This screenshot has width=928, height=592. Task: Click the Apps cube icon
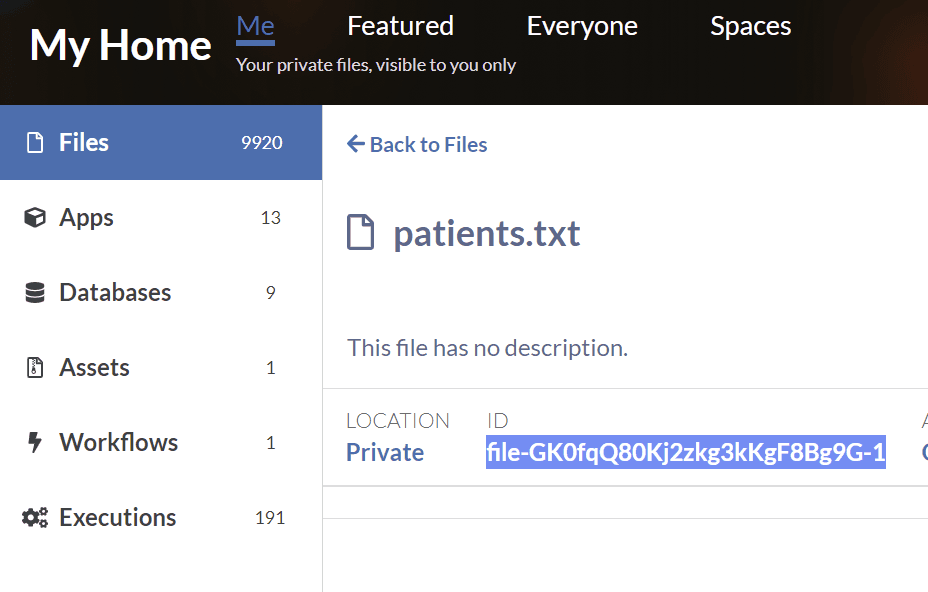coord(35,218)
